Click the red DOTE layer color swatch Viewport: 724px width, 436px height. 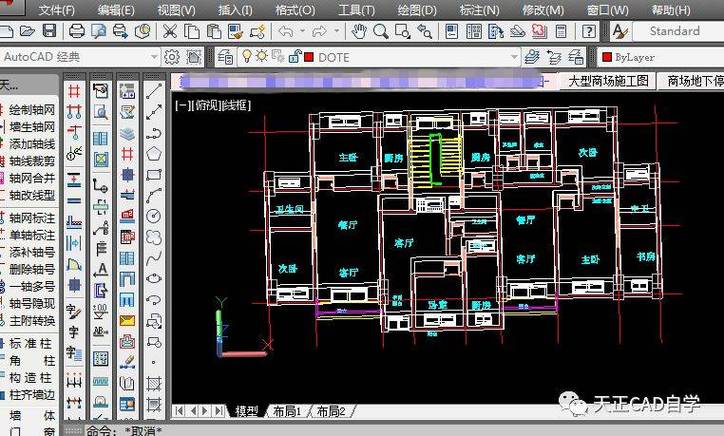[308, 57]
